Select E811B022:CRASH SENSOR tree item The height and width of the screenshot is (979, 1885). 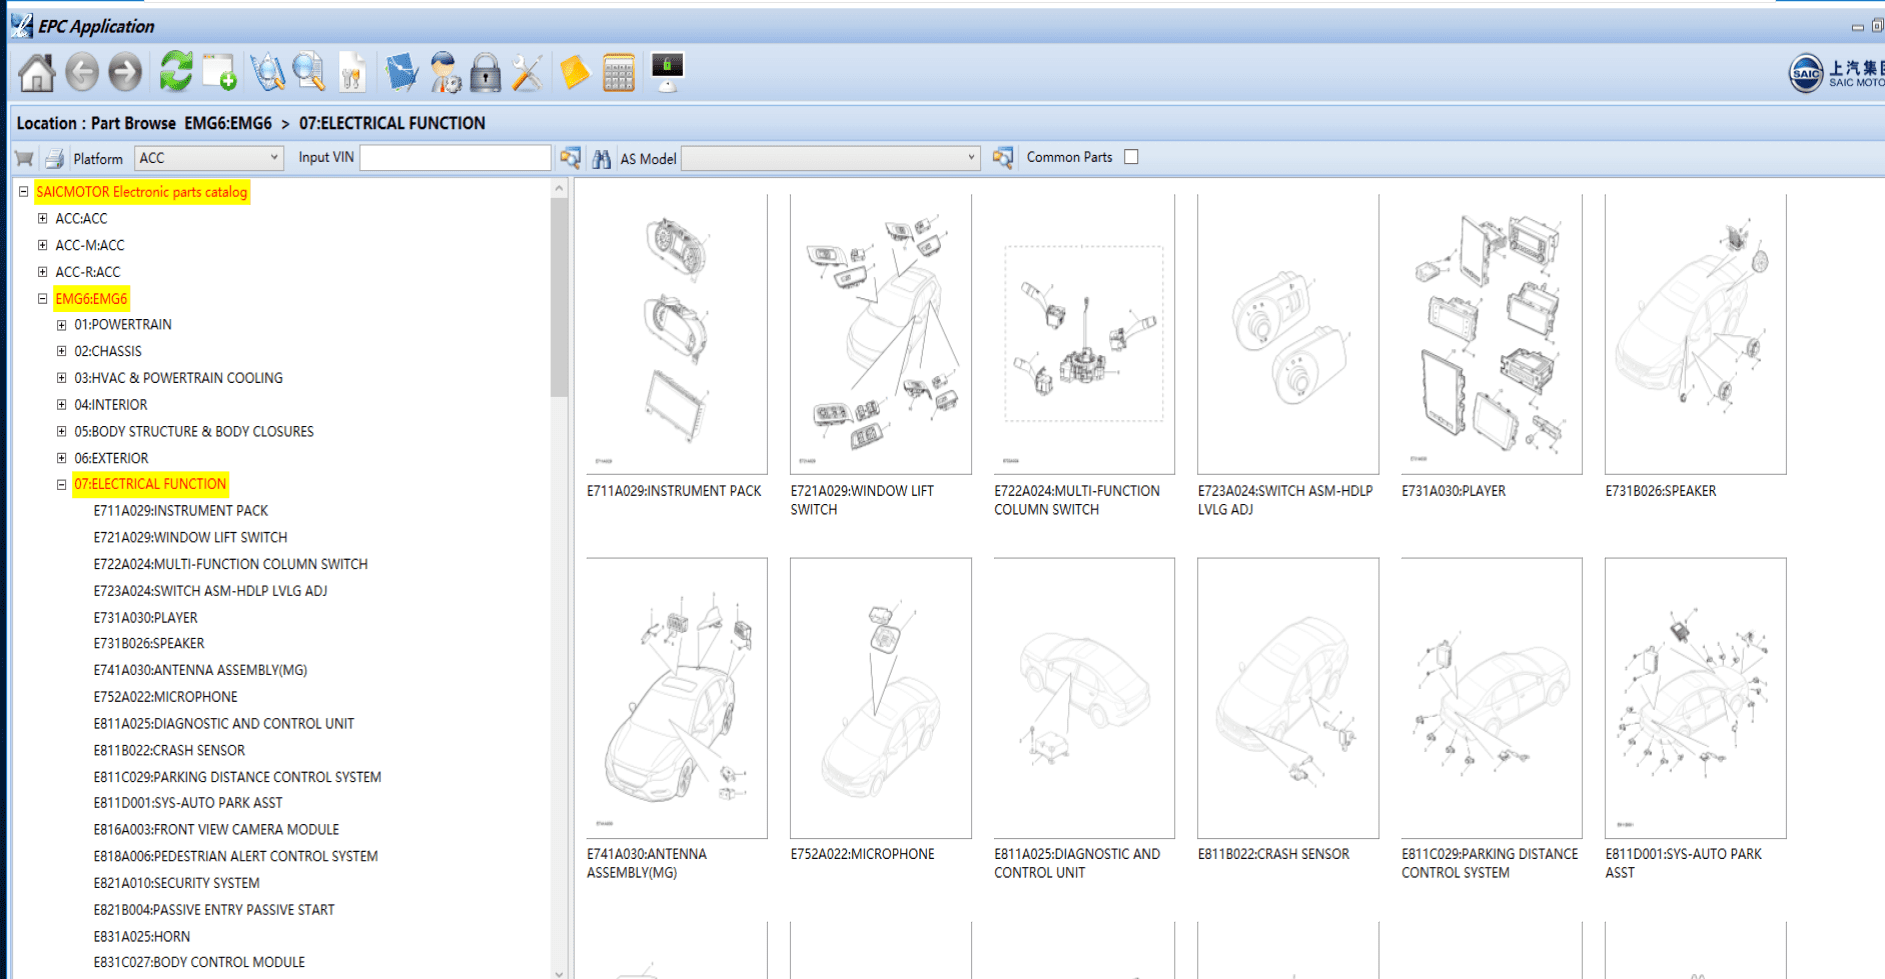[x=169, y=750]
